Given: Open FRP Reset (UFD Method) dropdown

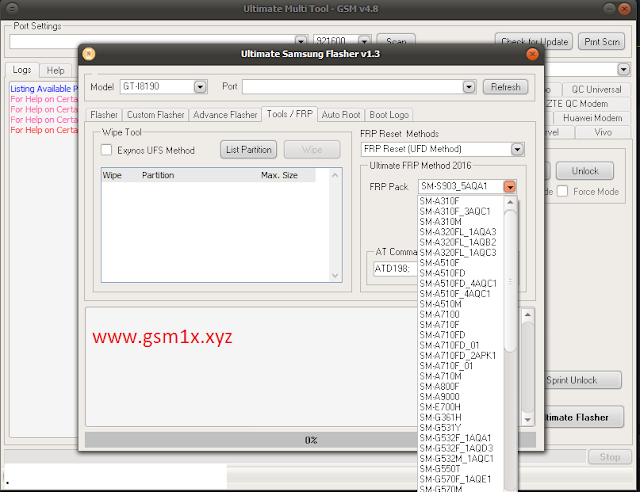Looking at the screenshot, I should pyautogui.click(x=517, y=149).
